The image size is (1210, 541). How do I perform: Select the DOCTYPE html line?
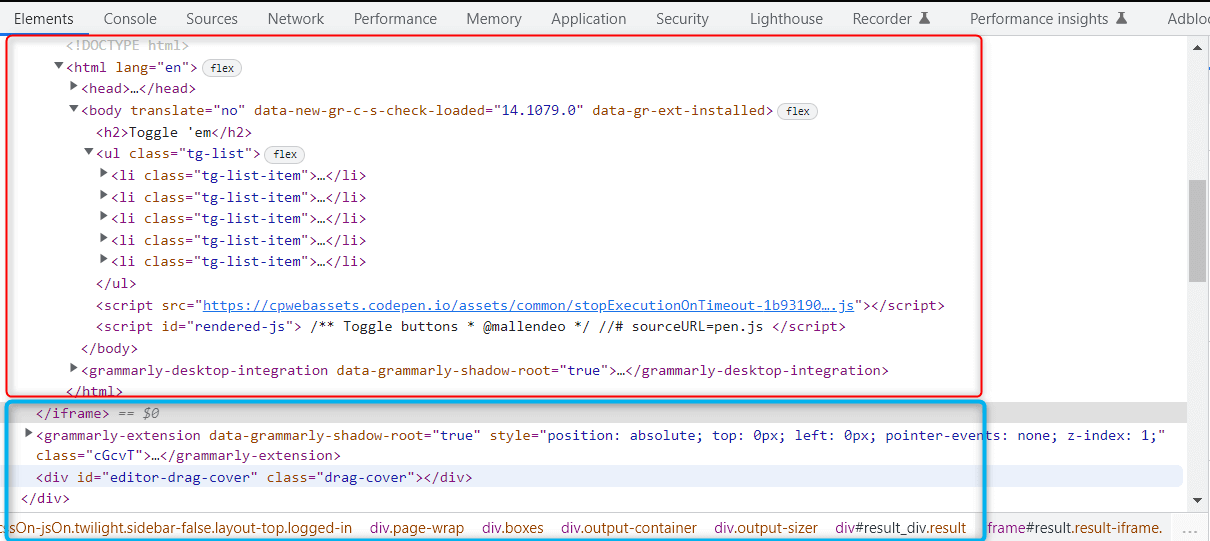[127, 45]
